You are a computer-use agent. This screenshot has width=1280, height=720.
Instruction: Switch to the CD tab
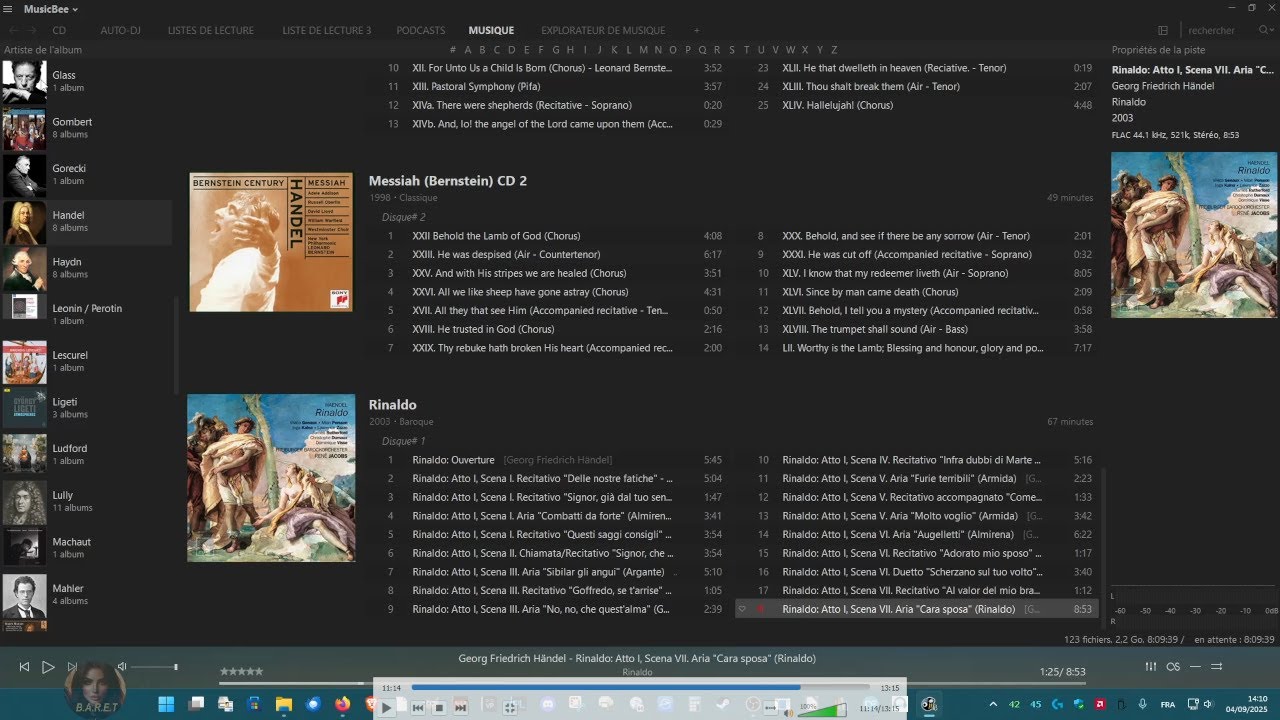tap(59, 31)
